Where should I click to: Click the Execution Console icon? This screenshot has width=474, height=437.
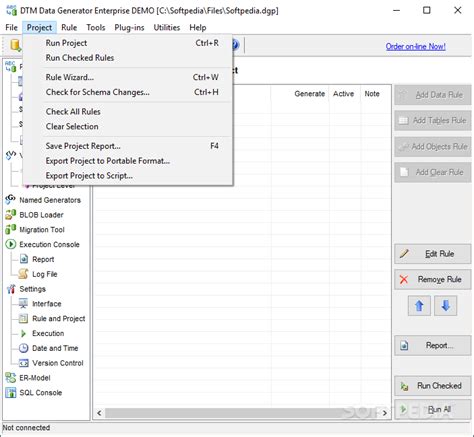[10, 244]
